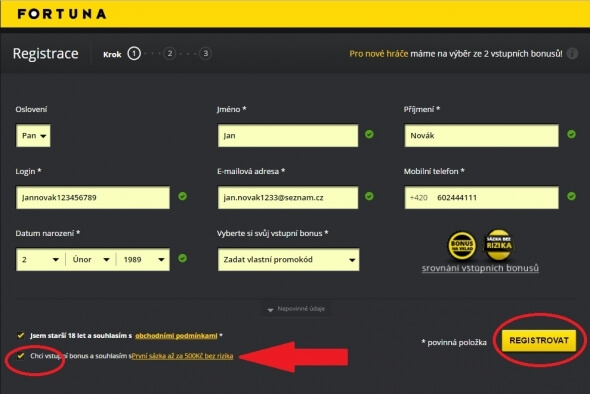
Task: Select step 1 circle indicator
Action: 134,54
